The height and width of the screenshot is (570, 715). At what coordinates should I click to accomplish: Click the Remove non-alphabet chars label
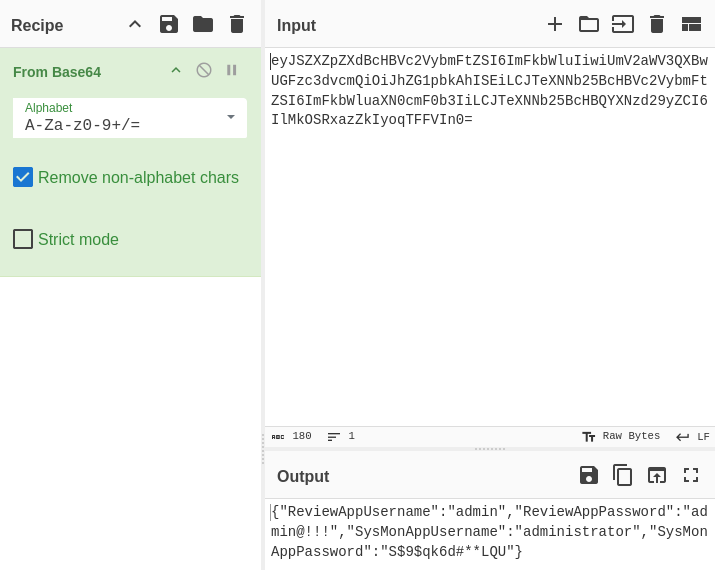[138, 177]
